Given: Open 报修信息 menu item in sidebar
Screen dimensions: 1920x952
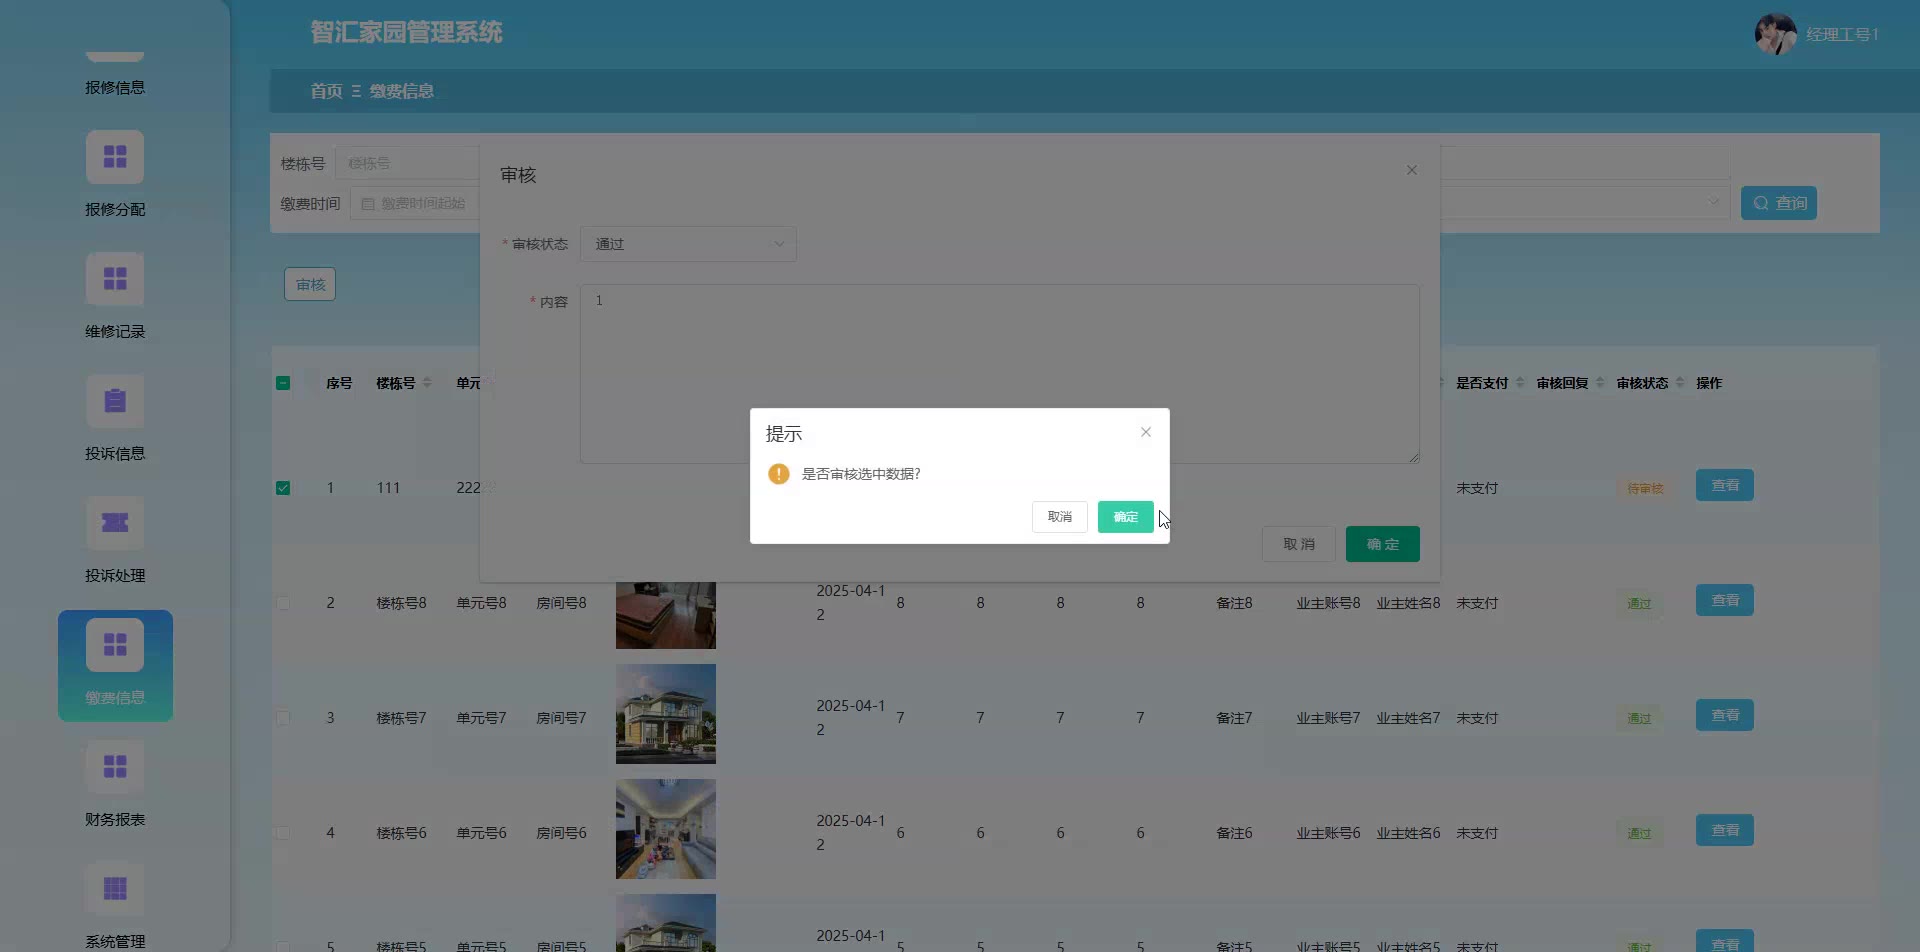Looking at the screenshot, I should tap(115, 88).
